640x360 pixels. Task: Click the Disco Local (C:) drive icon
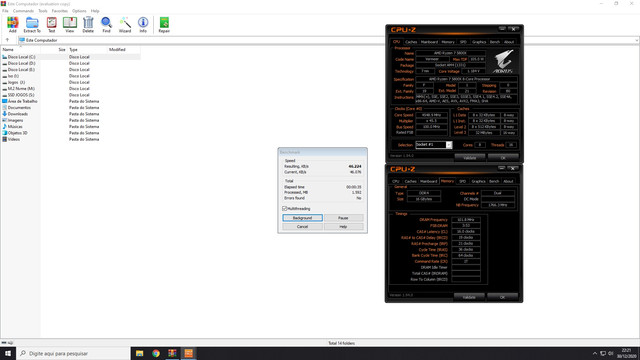point(4,57)
